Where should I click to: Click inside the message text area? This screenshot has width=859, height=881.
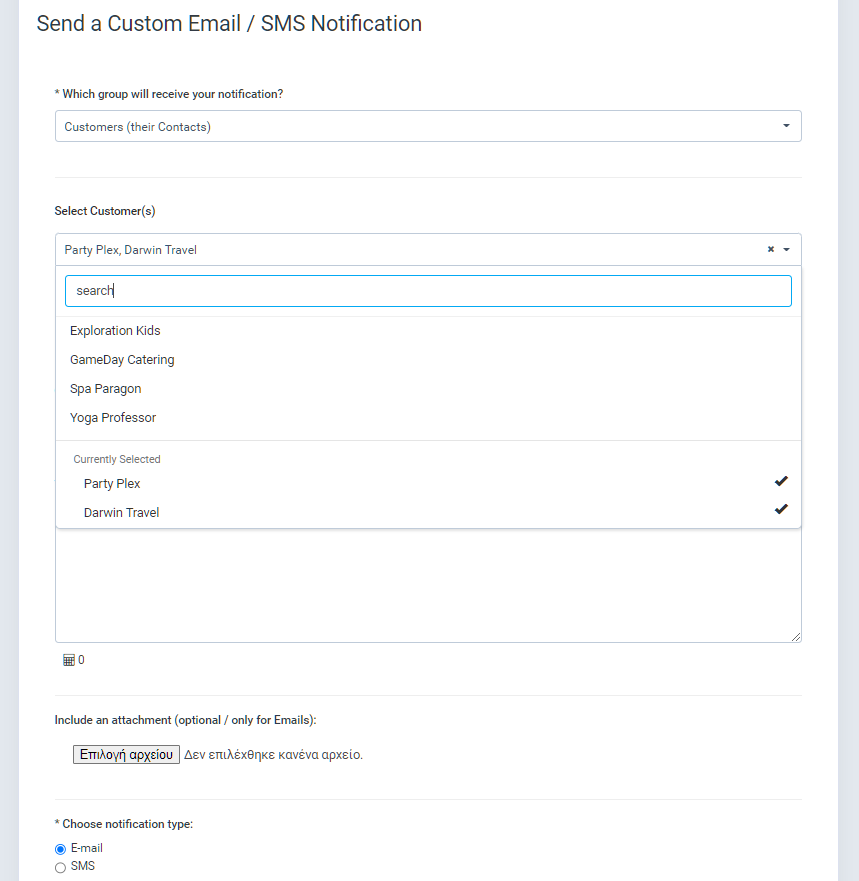[428, 585]
